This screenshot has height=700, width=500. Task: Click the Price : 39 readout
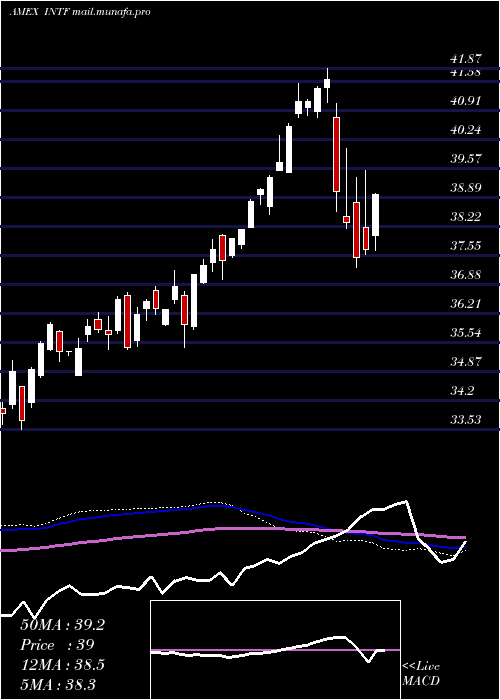click(x=57, y=645)
